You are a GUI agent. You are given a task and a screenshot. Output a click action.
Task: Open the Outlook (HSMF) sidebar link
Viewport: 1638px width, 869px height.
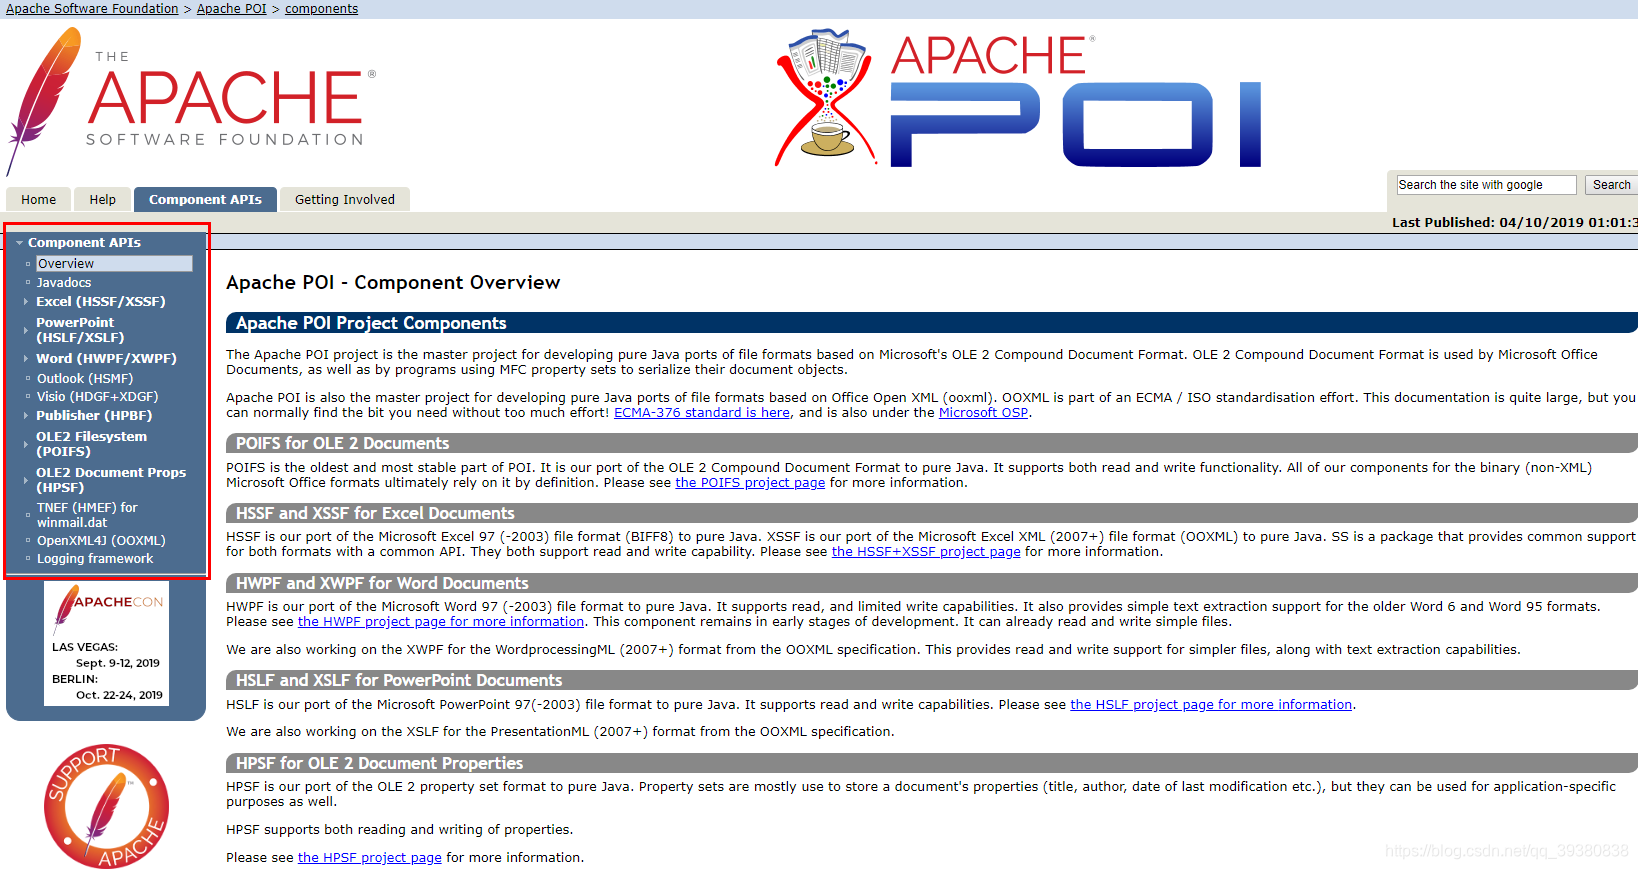pos(85,379)
